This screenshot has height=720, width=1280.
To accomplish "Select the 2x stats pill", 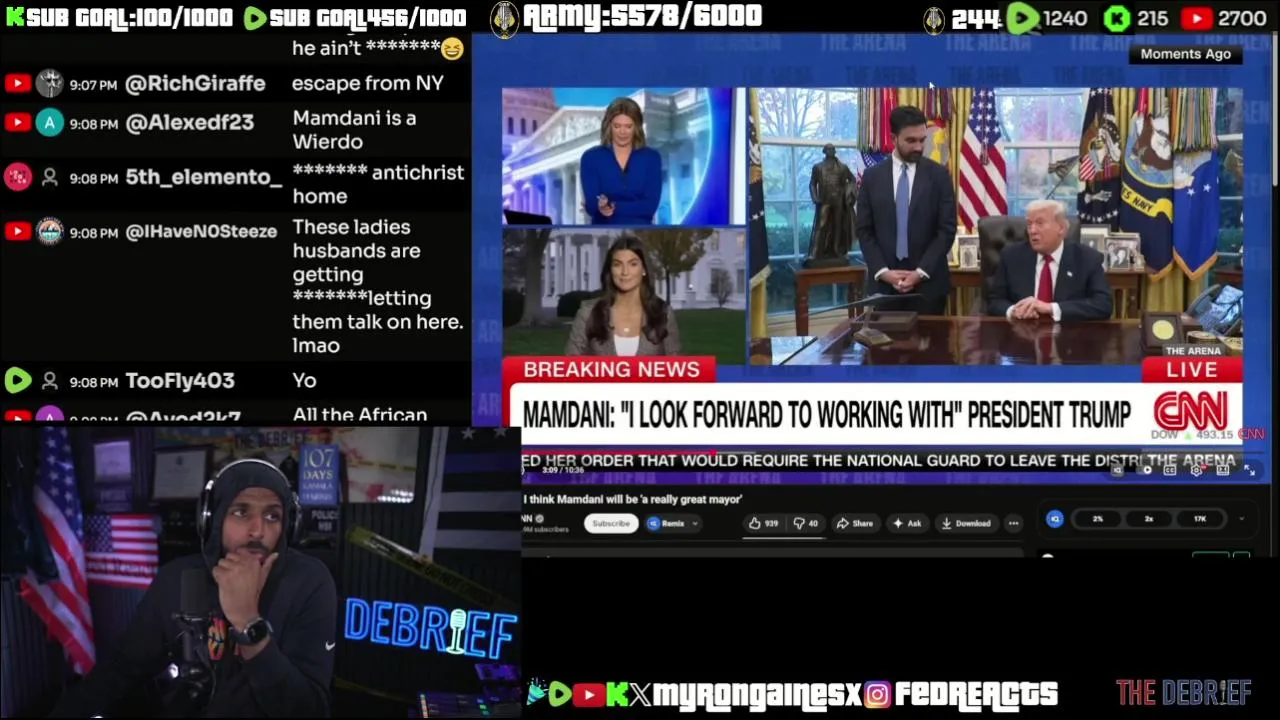I will 1149,518.
